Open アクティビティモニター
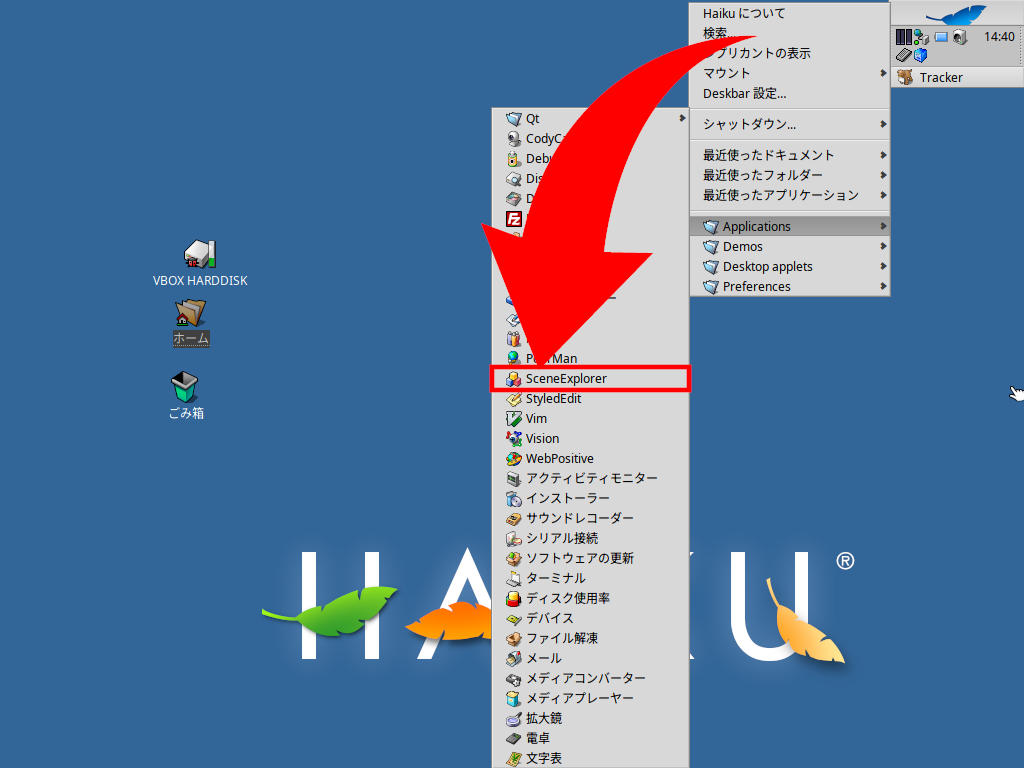The image size is (1024, 768). [590, 479]
